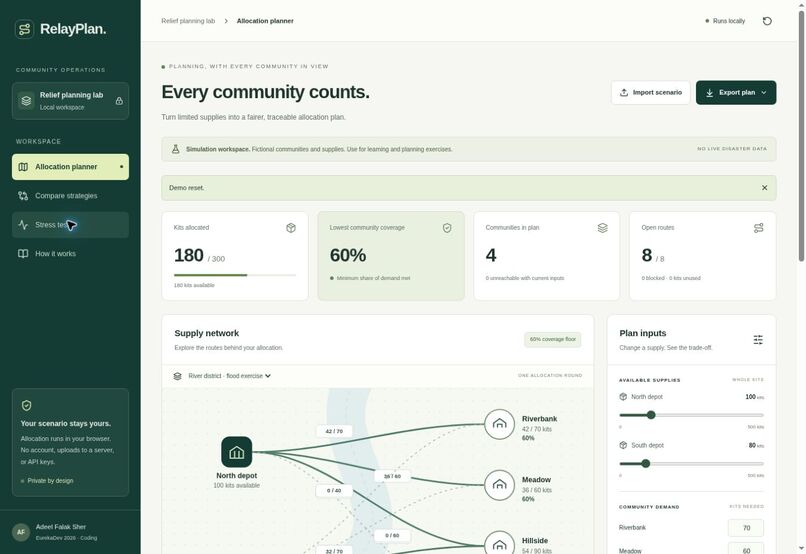The height and width of the screenshot is (554, 806).
Task: Adjust the South depot supply slider
Action: point(691,464)
